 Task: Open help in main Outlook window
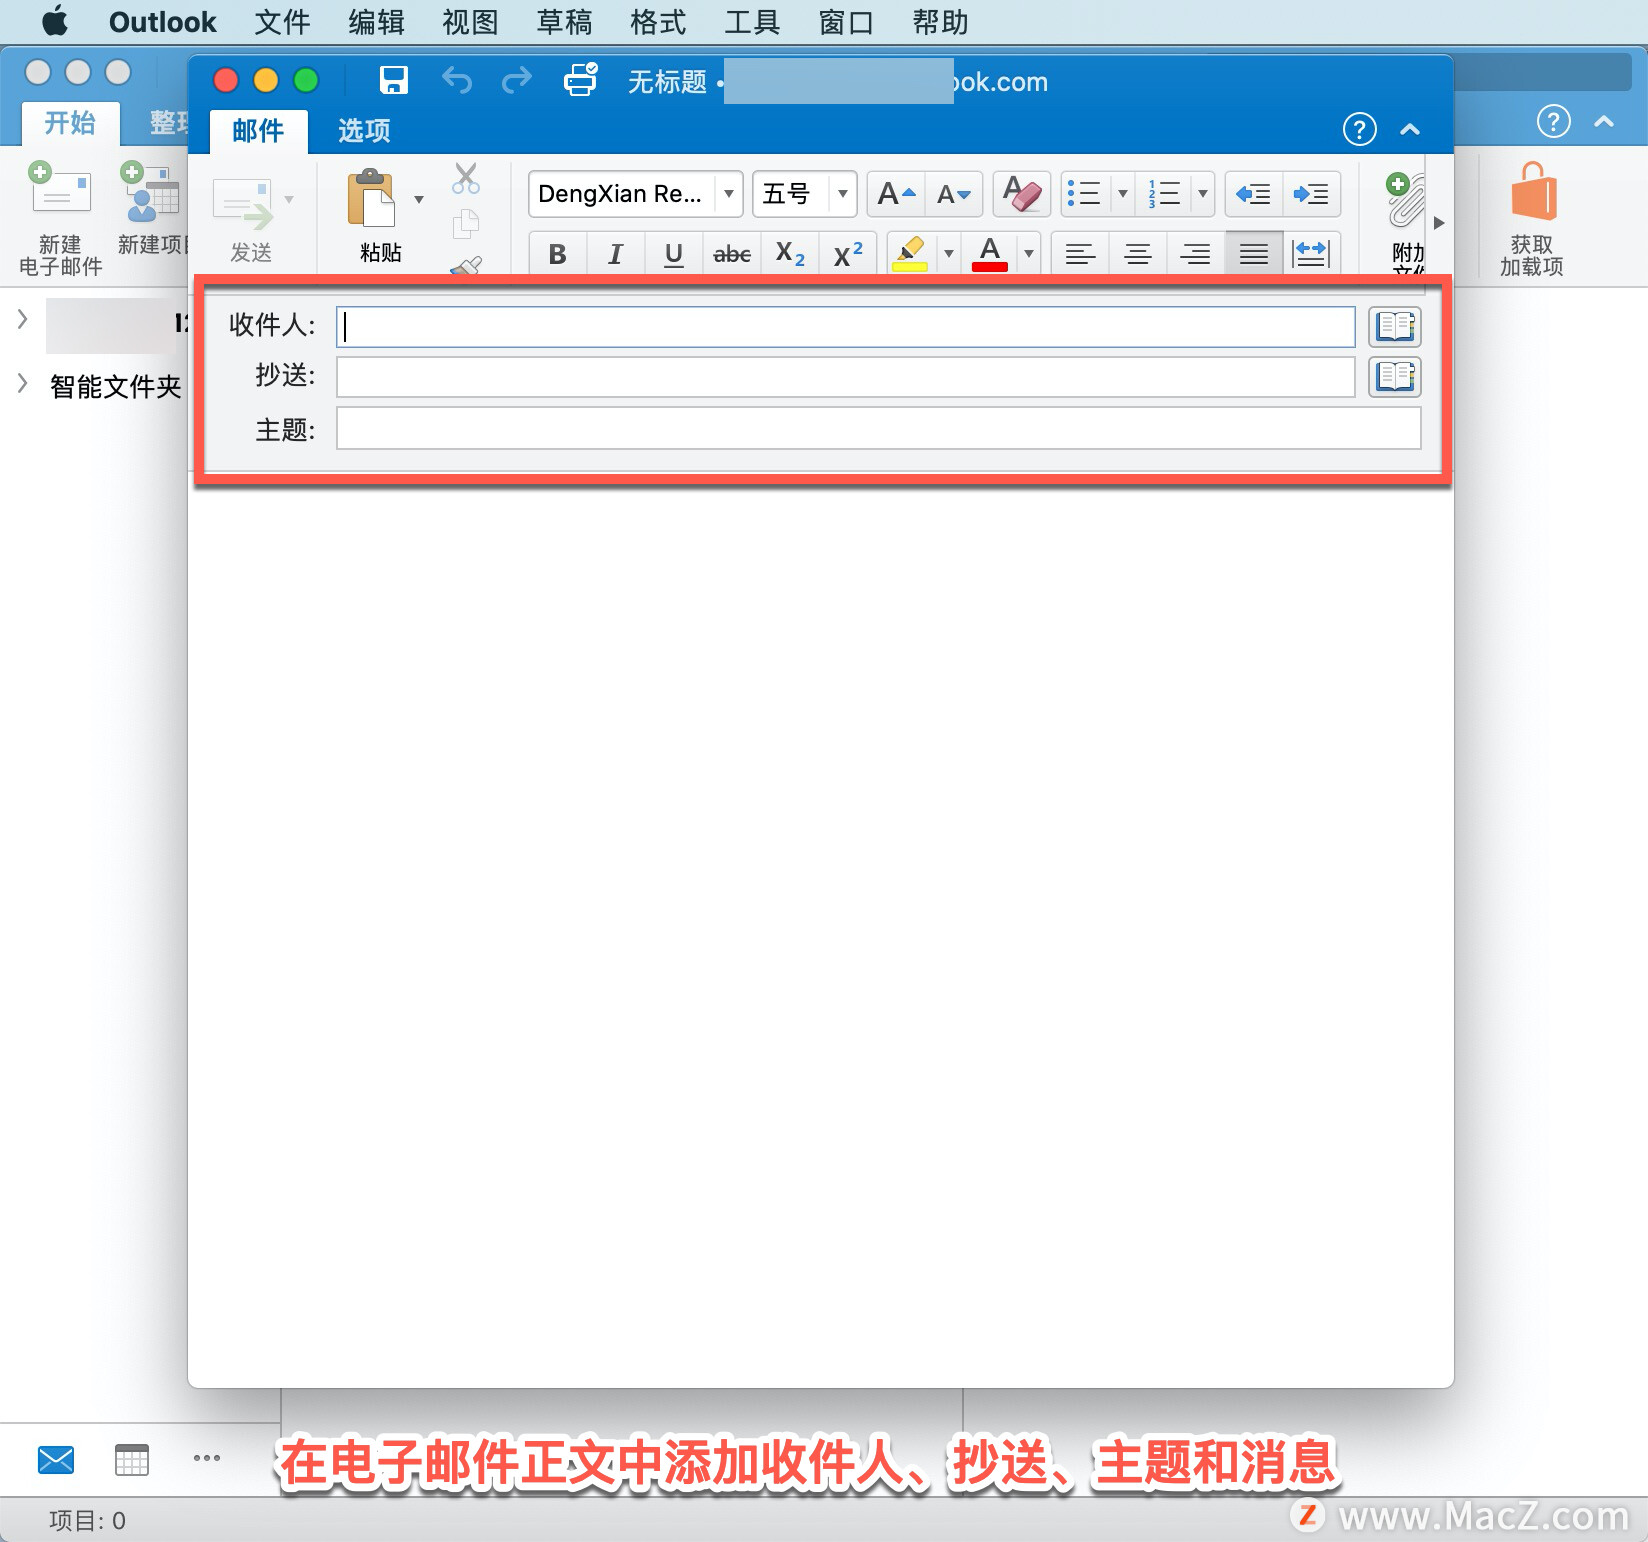pos(1553,122)
